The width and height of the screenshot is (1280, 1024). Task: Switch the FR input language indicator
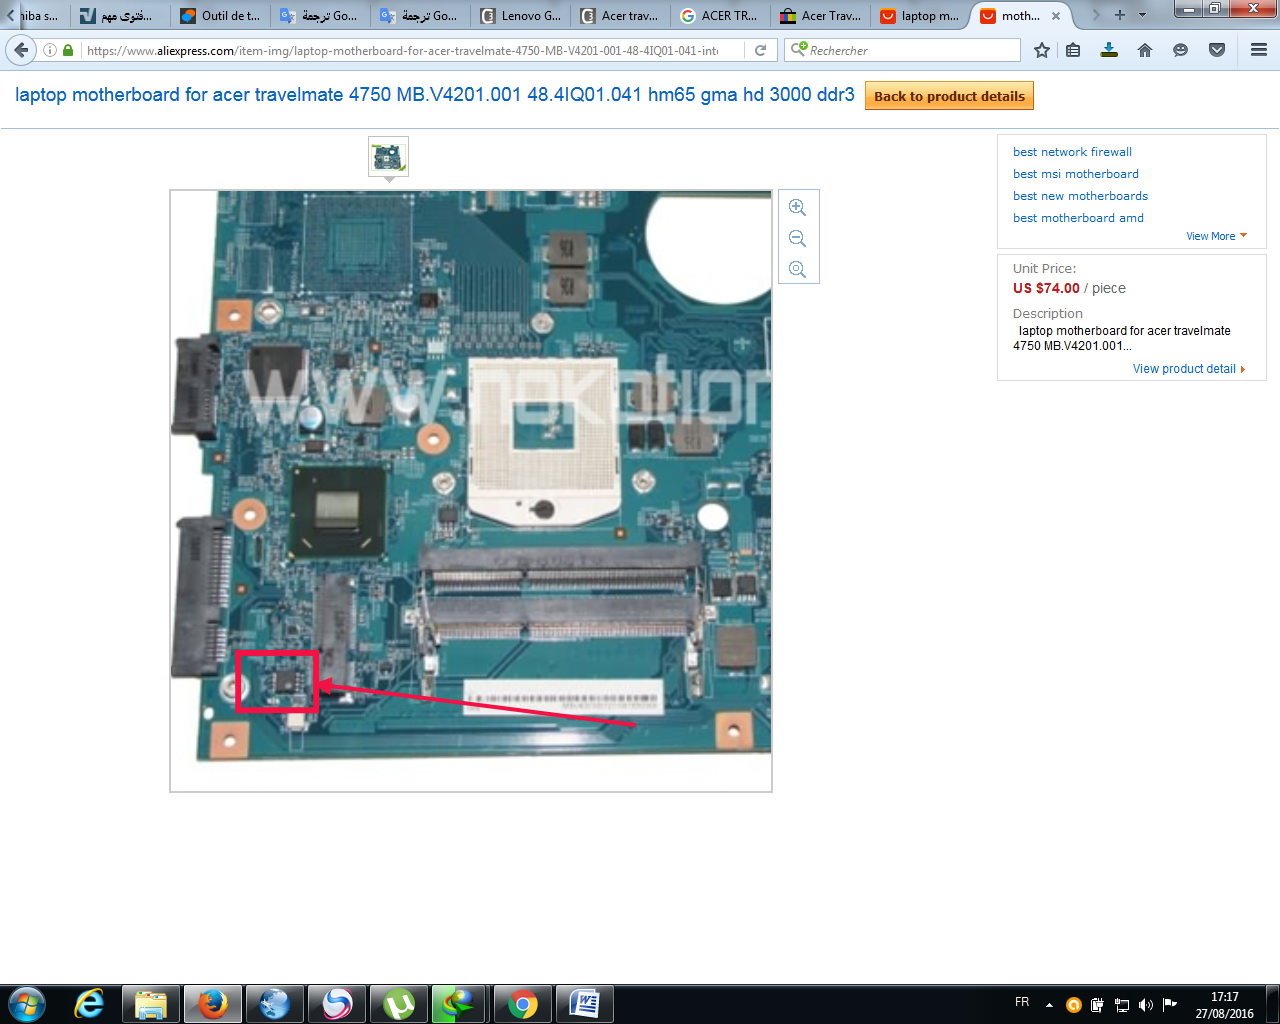coord(1022,1002)
